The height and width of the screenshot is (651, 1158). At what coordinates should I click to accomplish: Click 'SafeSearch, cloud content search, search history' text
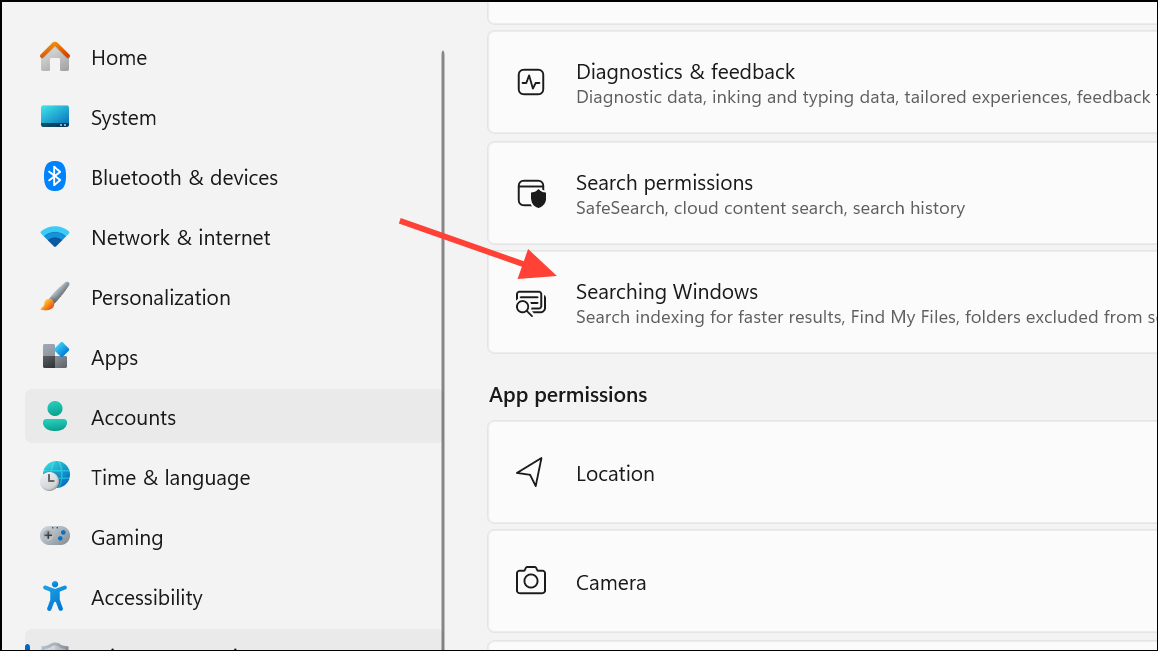[770, 208]
